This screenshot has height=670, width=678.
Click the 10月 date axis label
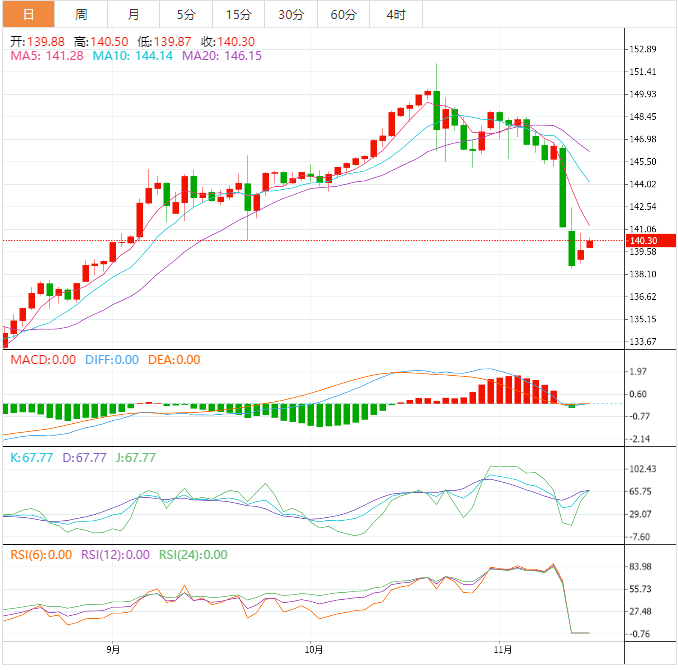pyautogui.click(x=314, y=650)
